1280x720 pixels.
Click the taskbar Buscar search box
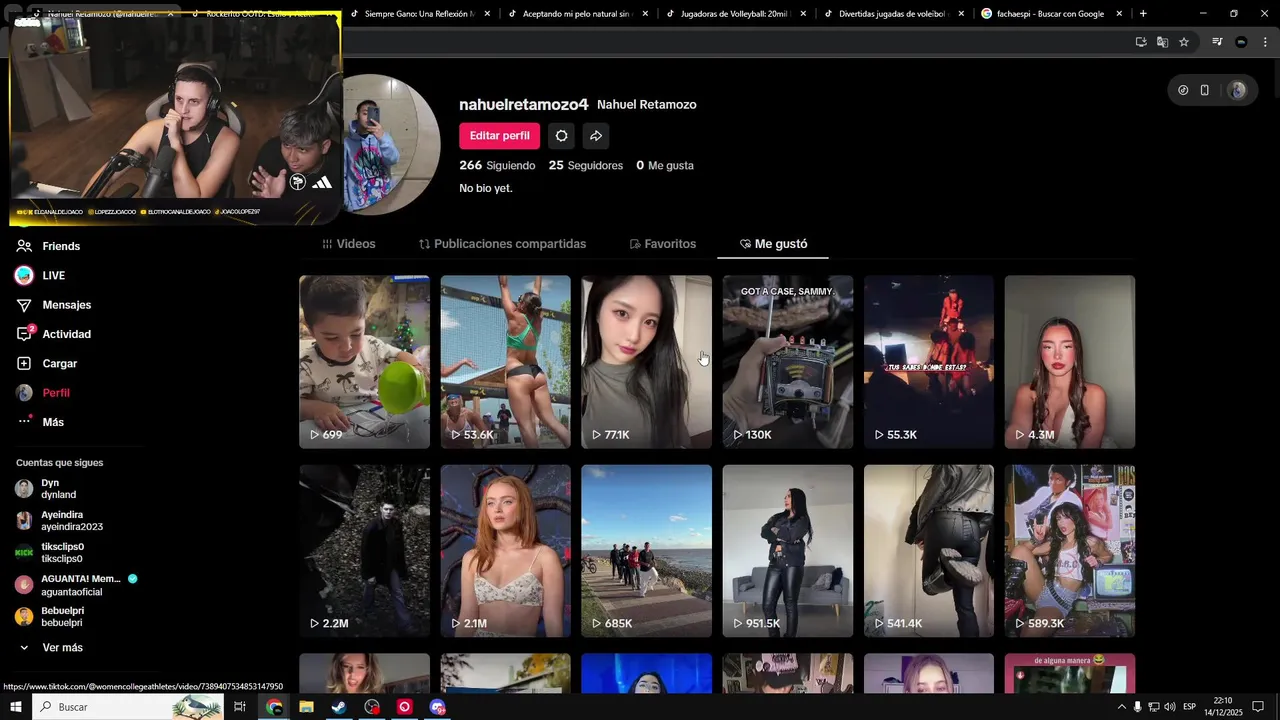128,707
